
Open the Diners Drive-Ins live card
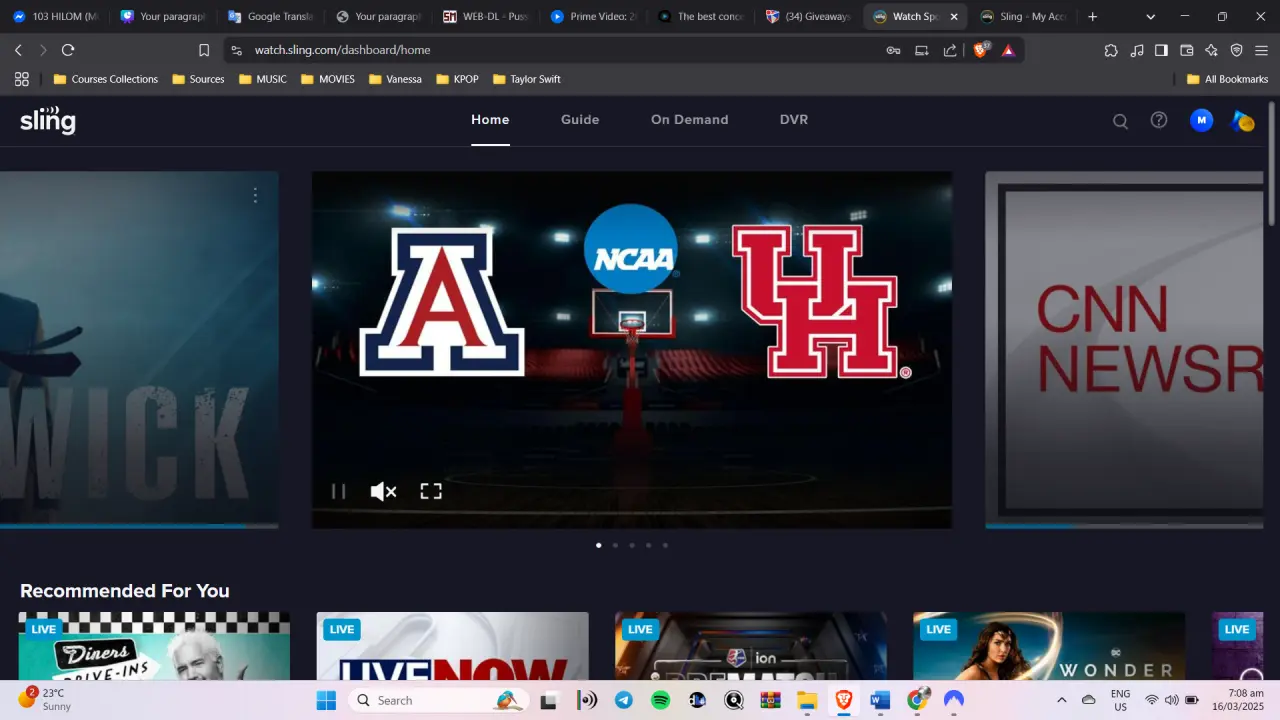(154, 646)
